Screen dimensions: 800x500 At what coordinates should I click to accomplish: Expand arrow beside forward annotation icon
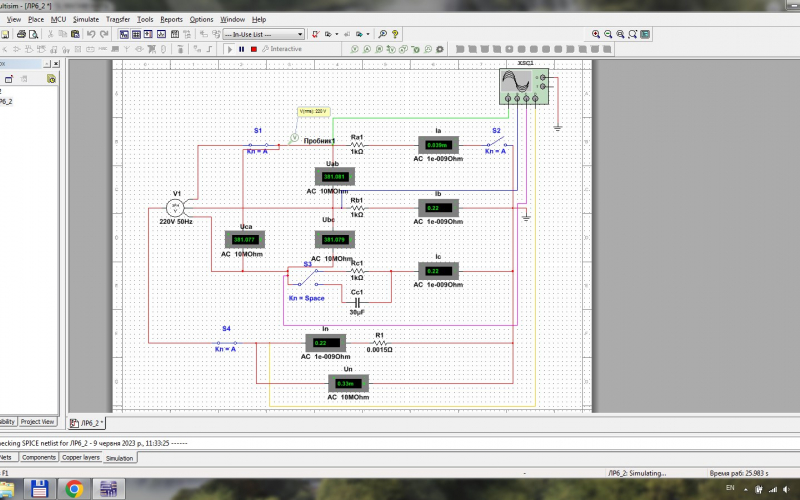click(x=368, y=34)
